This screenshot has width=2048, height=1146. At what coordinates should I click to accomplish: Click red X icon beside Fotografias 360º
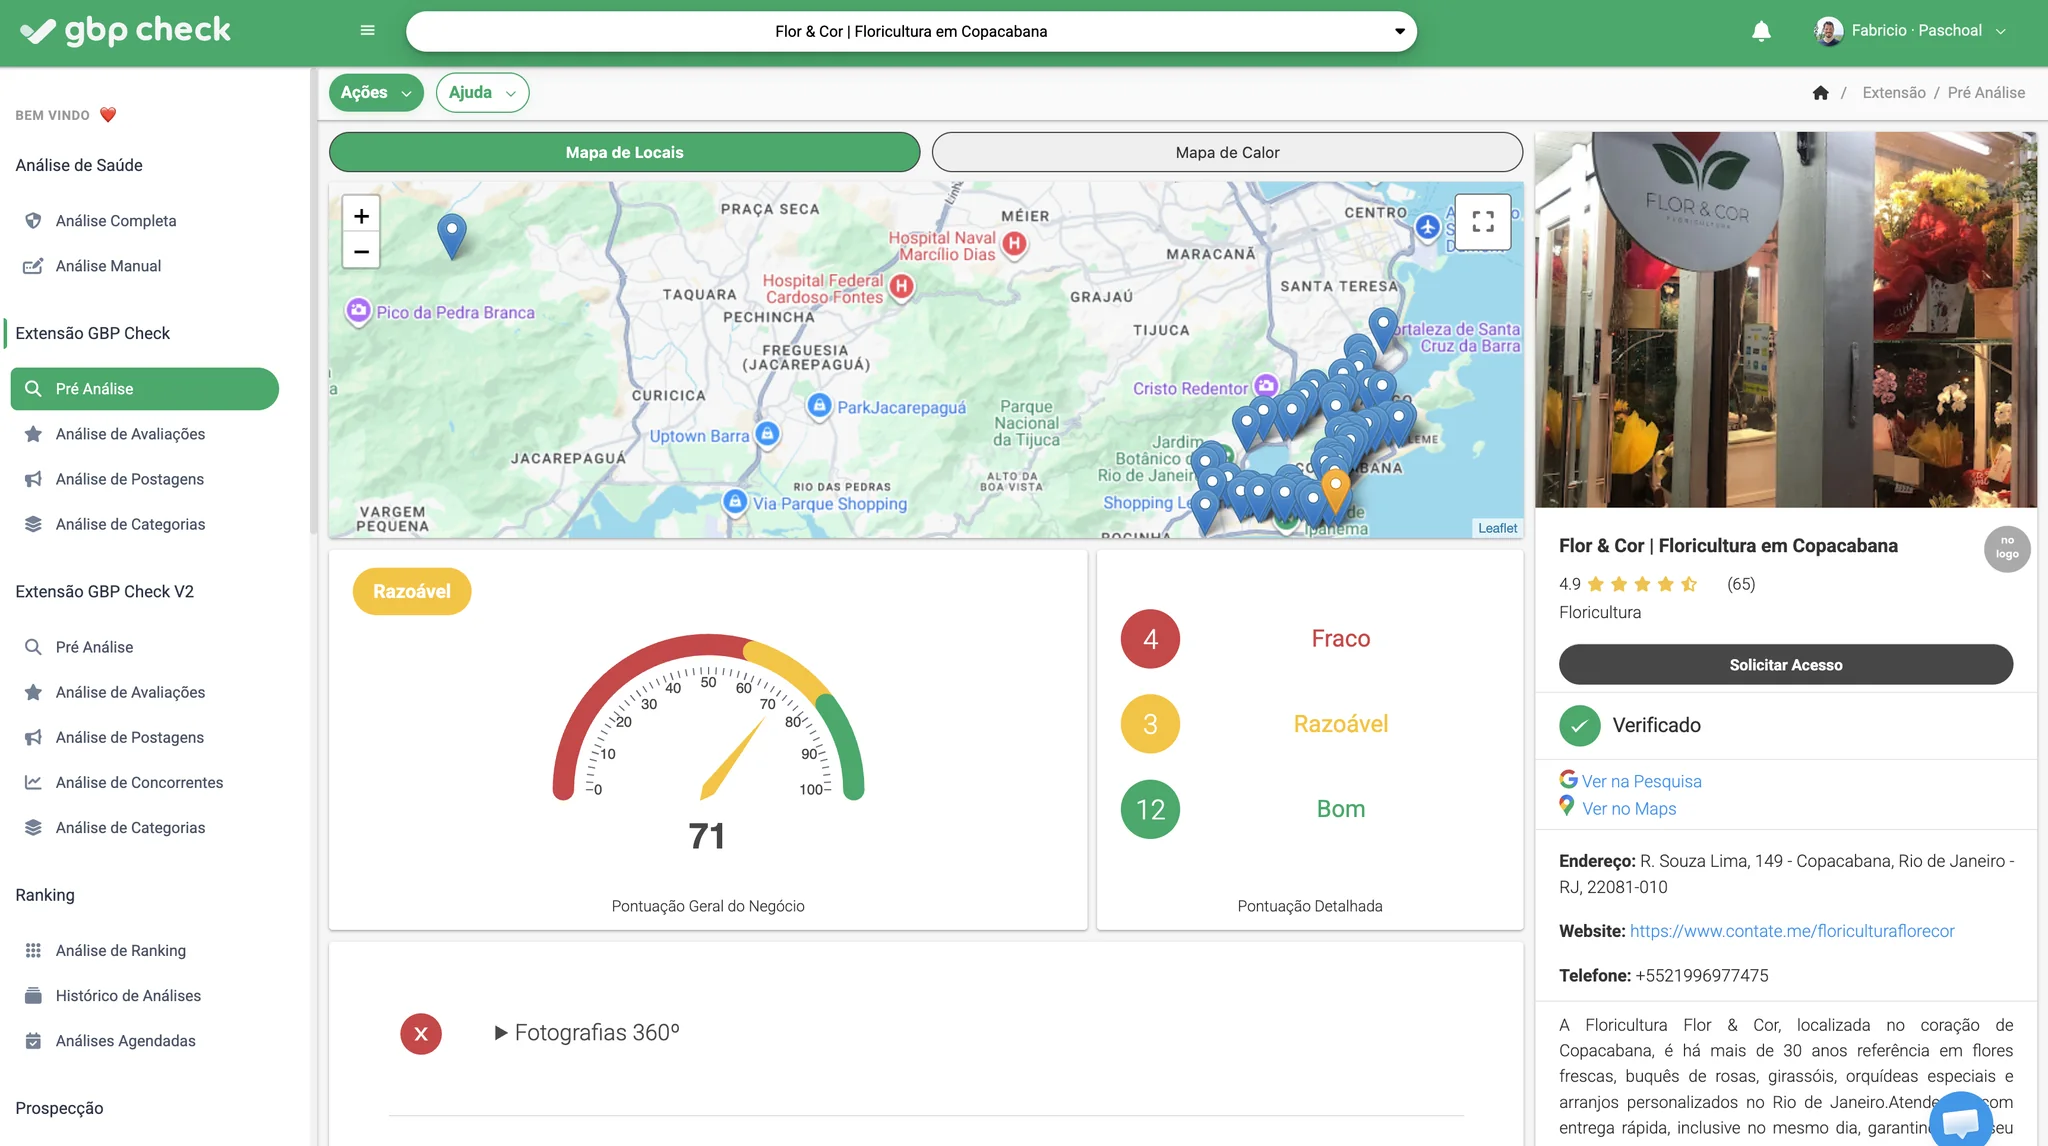(421, 1034)
